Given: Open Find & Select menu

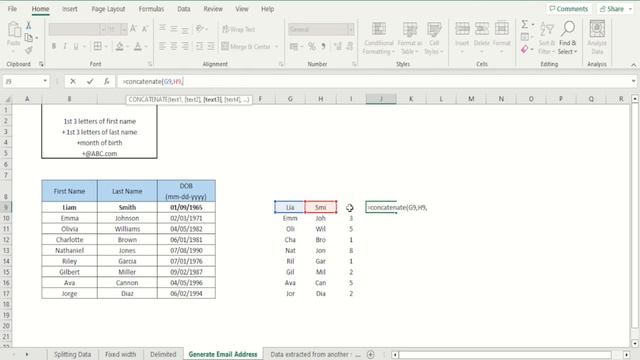Looking at the screenshot, I should pos(568,38).
